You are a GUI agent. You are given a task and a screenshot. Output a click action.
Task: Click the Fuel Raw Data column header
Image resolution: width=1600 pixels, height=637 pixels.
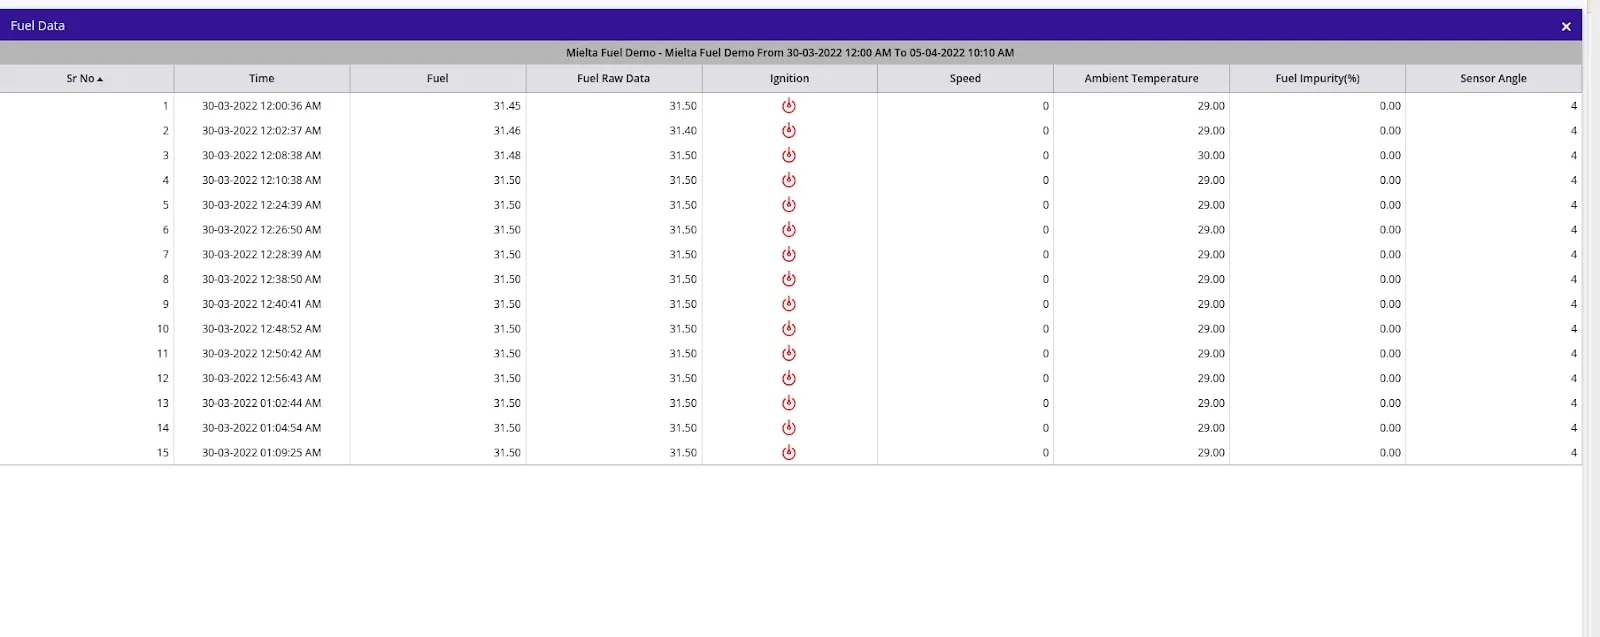coord(613,78)
